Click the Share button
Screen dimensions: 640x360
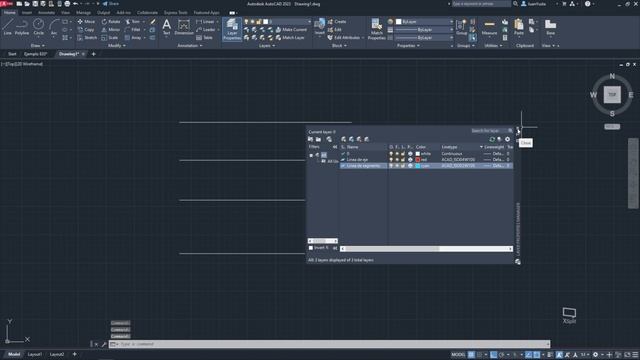111,4
